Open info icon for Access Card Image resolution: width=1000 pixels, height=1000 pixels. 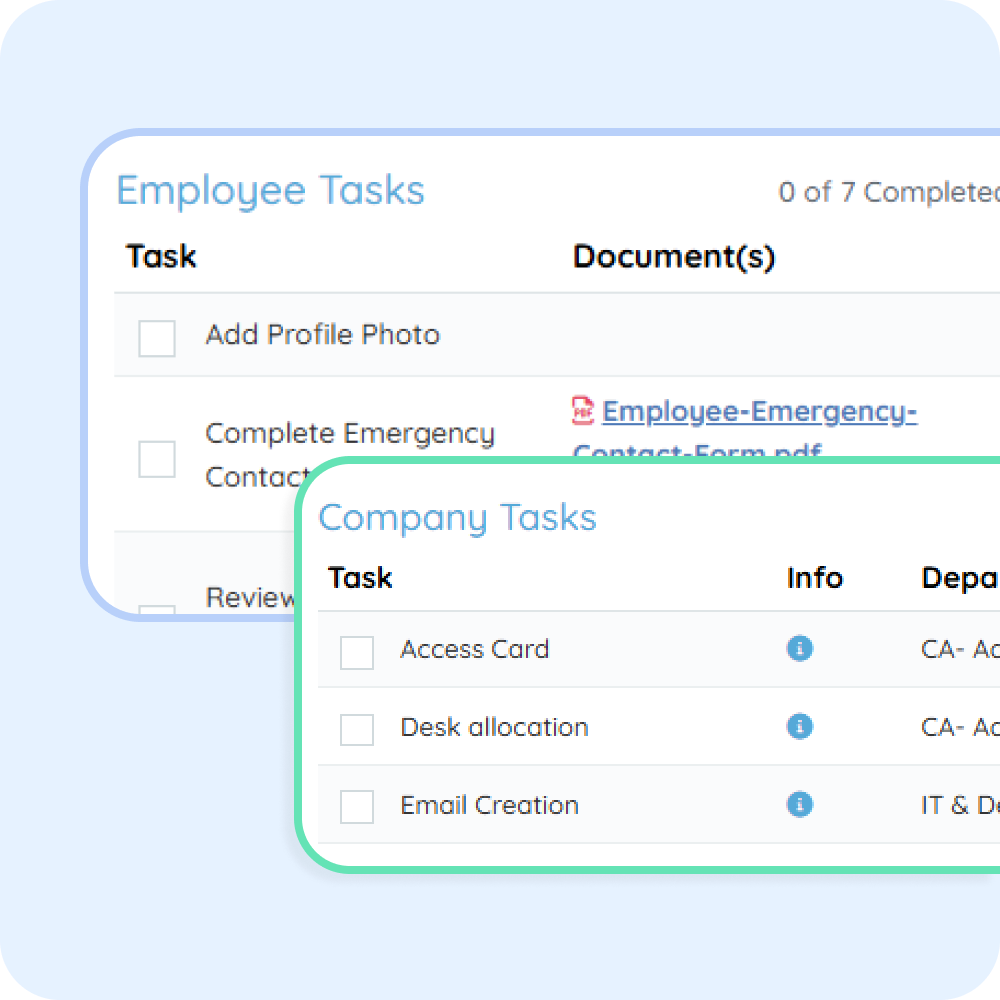coord(799,649)
